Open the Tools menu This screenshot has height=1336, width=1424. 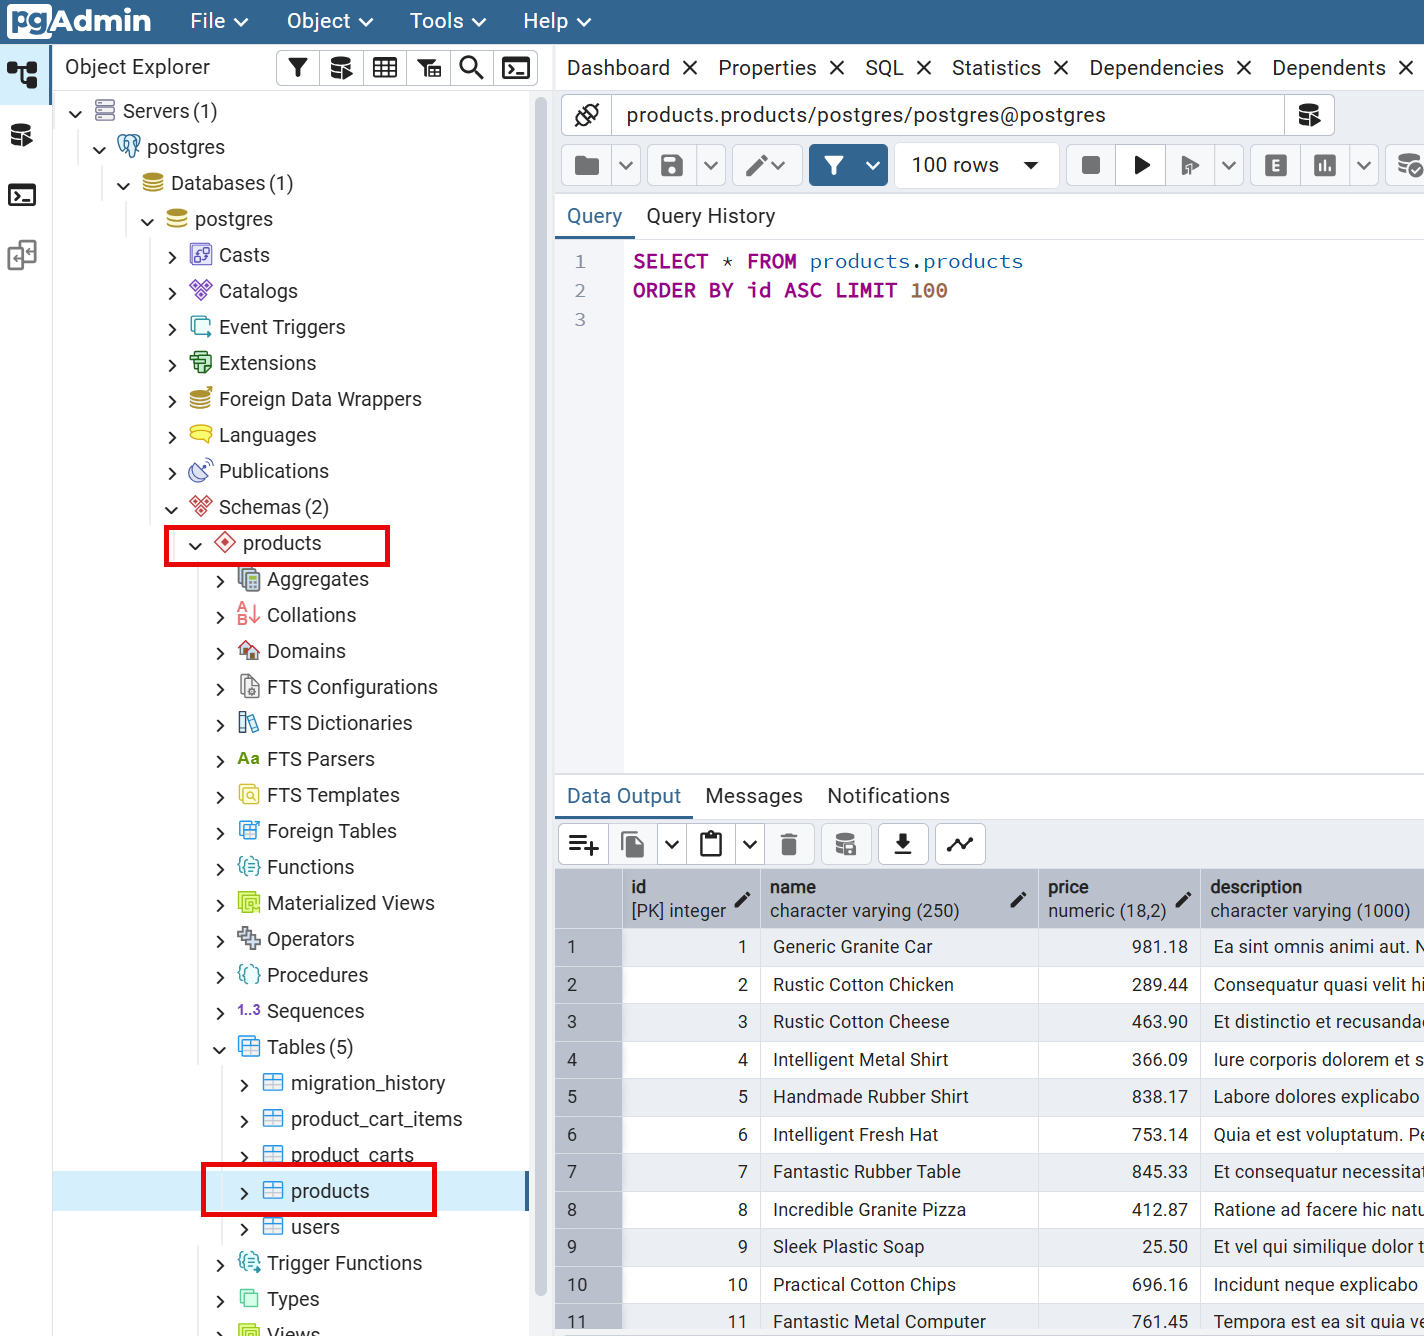pyautogui.click(x=447, y=21)
